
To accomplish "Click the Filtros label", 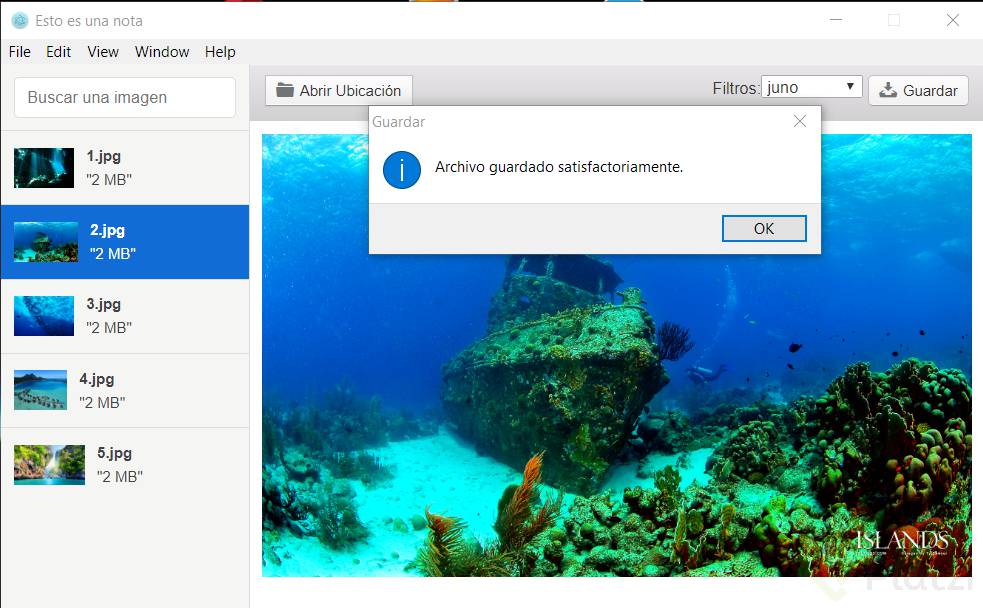I will (736, 88).
